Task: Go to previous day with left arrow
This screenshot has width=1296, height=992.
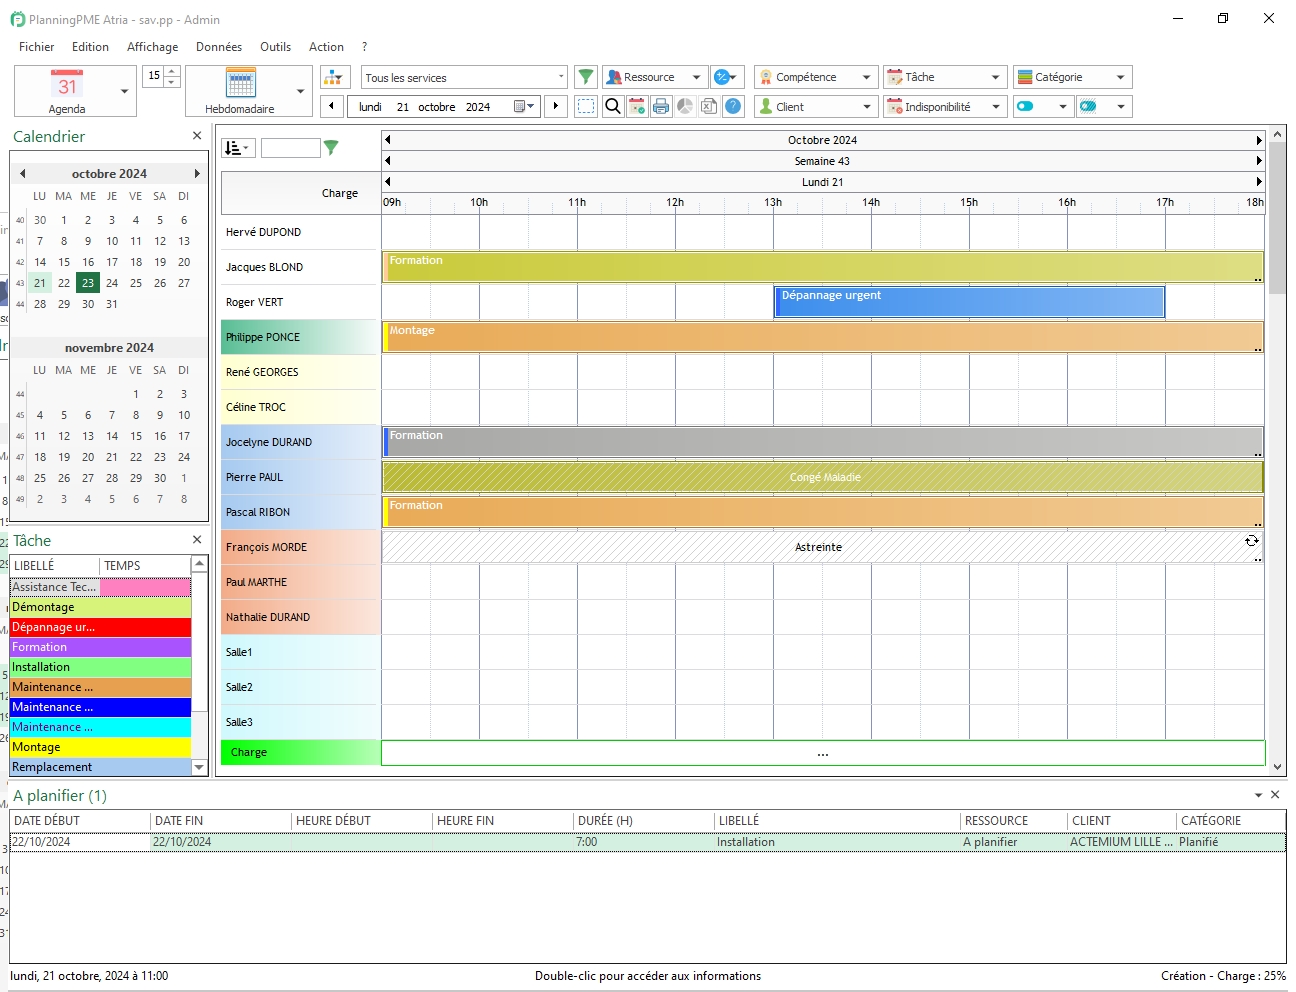Action: point(332,106)
